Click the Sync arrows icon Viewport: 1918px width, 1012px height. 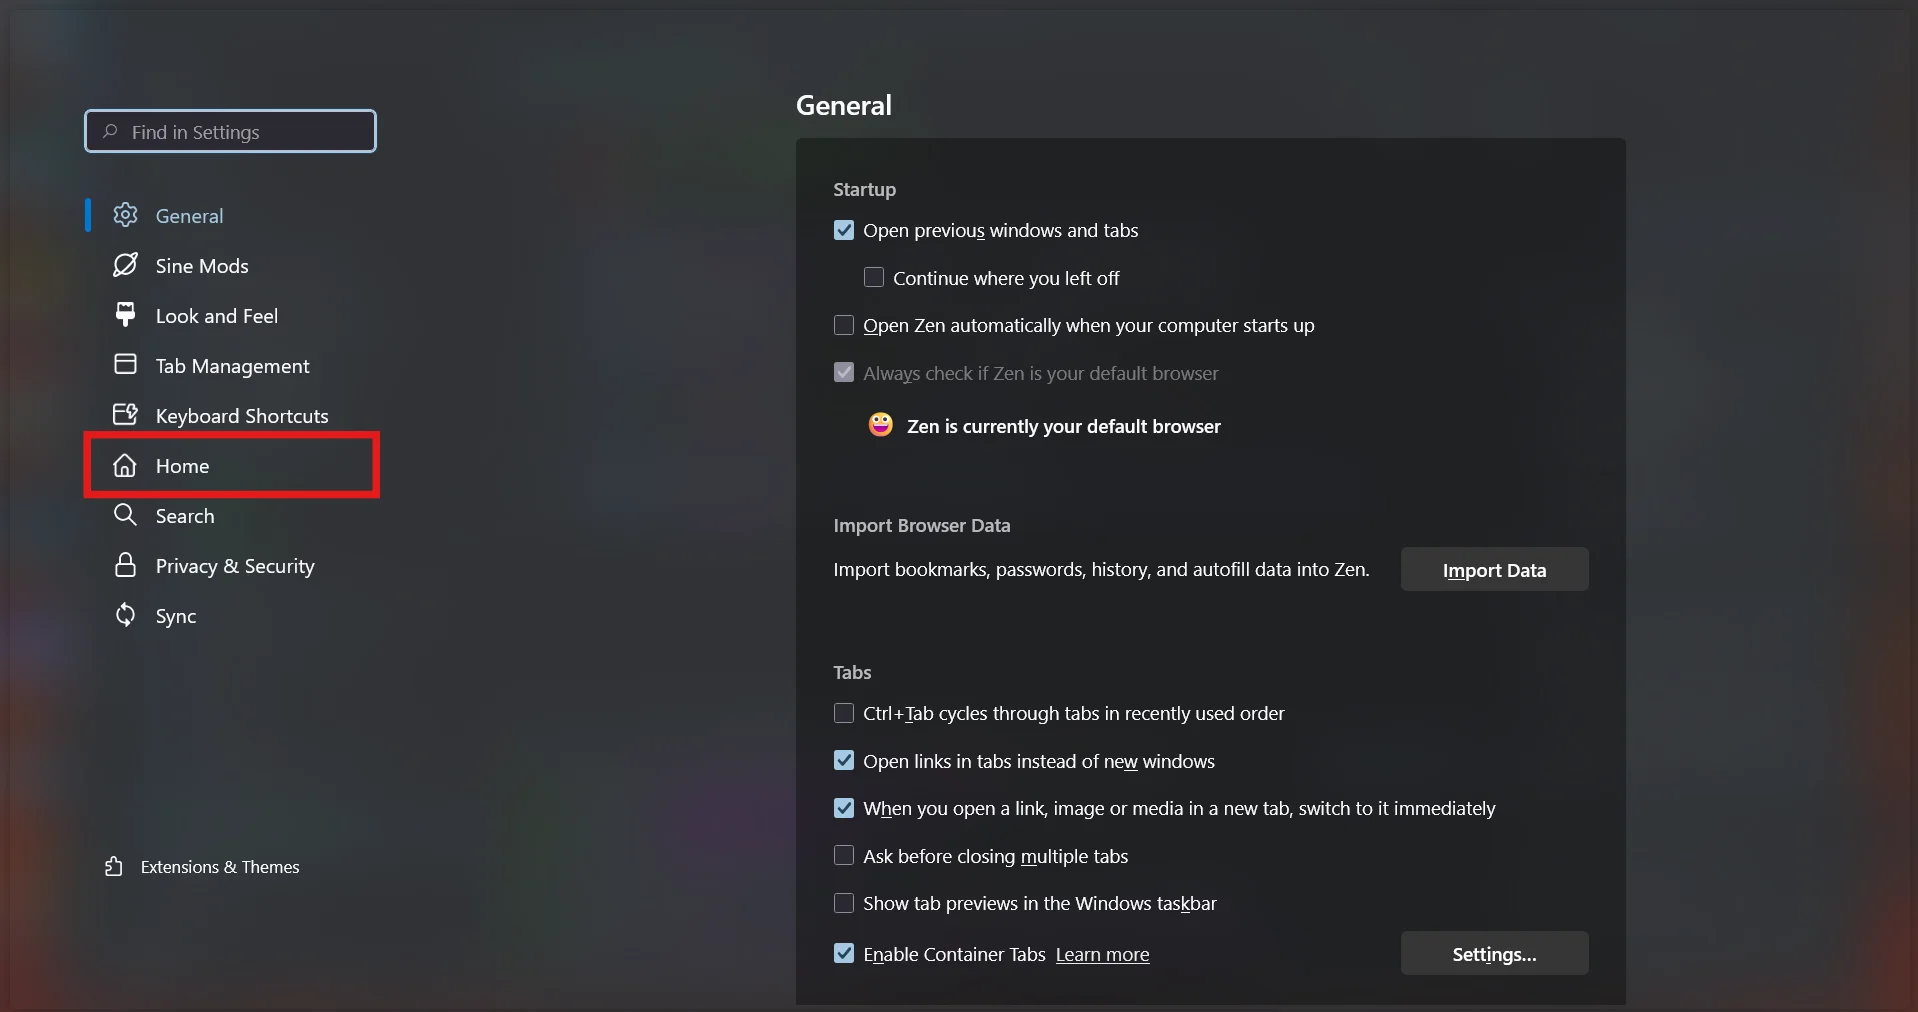coord(125,615)
